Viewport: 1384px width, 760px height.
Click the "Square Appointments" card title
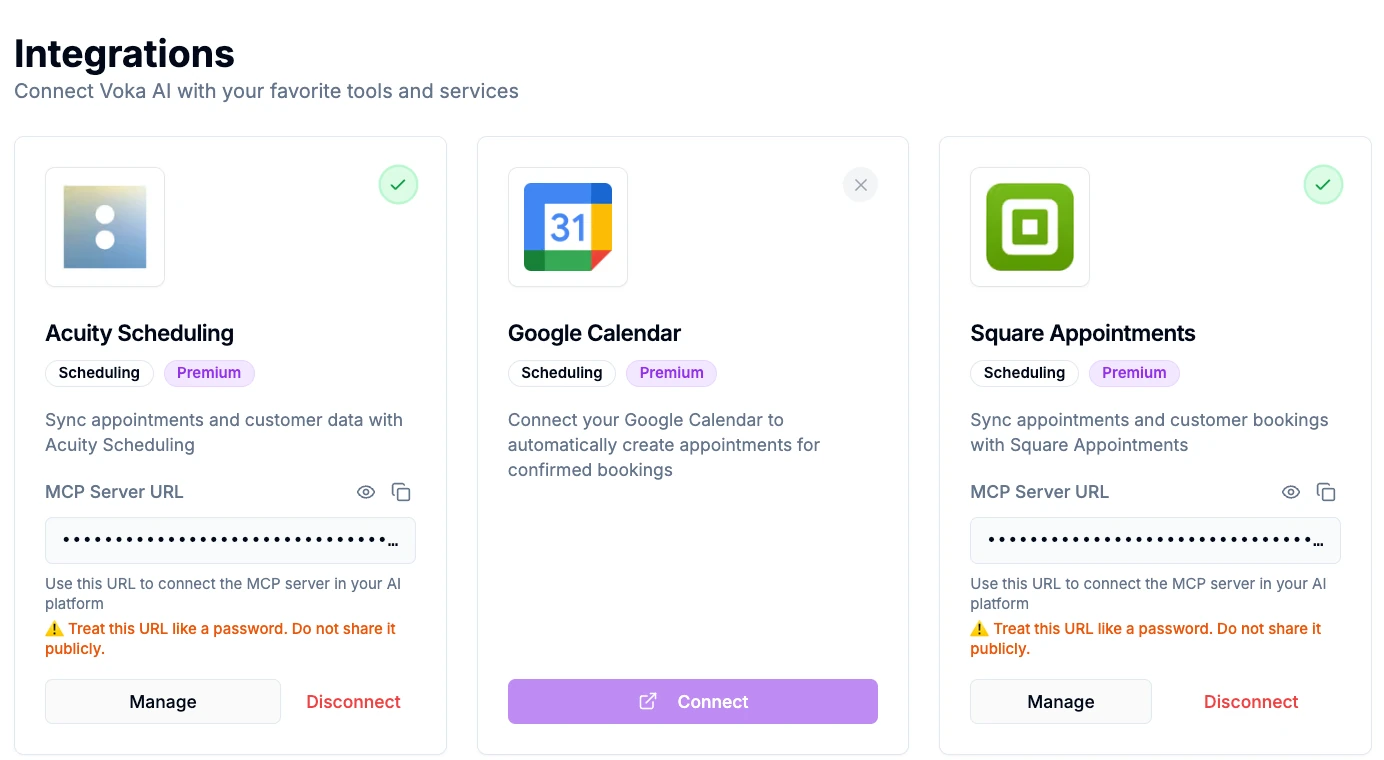click(1083, 333)
